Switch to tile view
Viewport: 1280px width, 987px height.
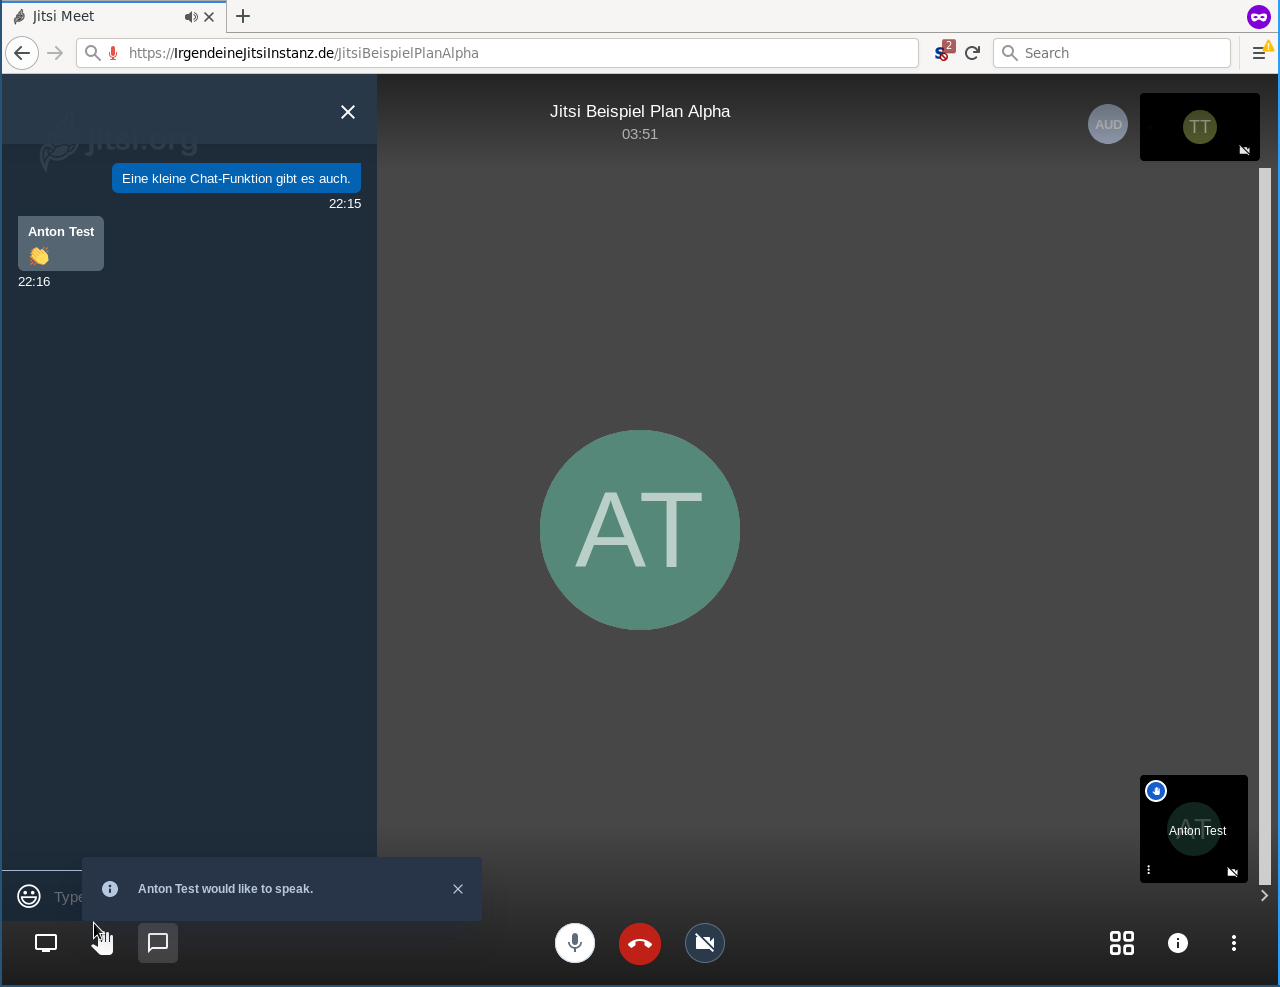[x=1122, y=943]
